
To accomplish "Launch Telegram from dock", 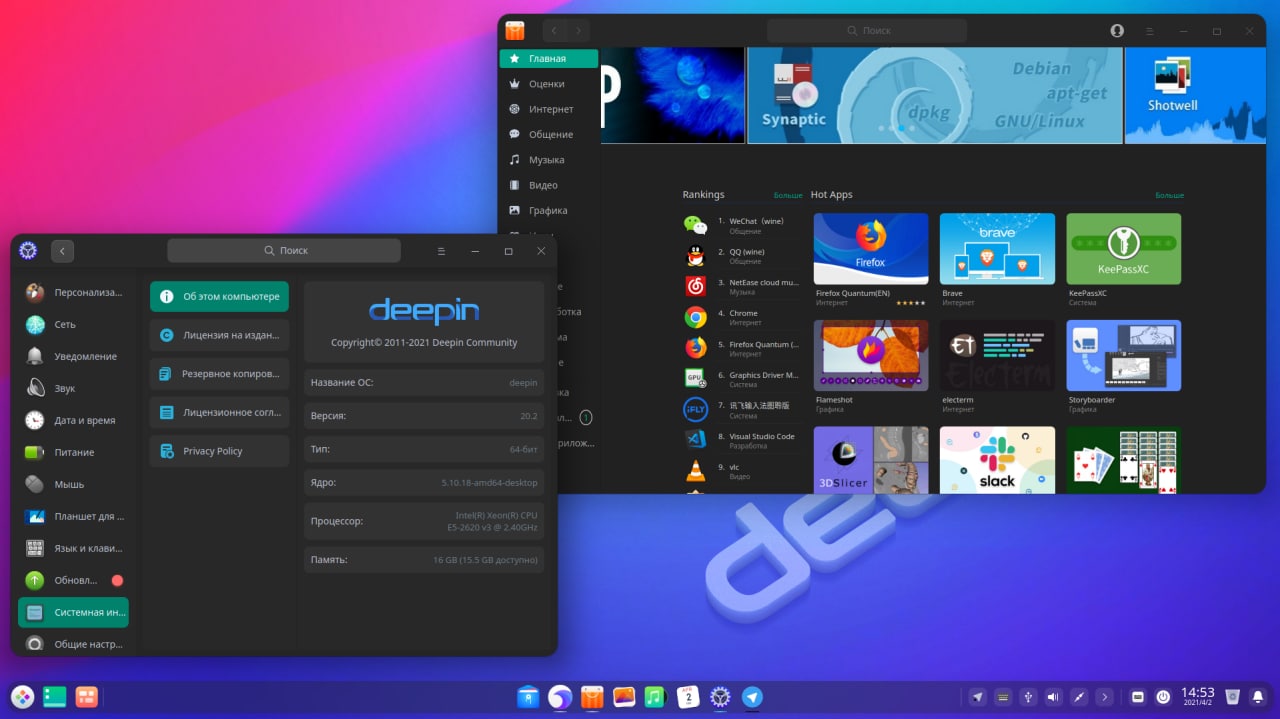I will point(752,697).
